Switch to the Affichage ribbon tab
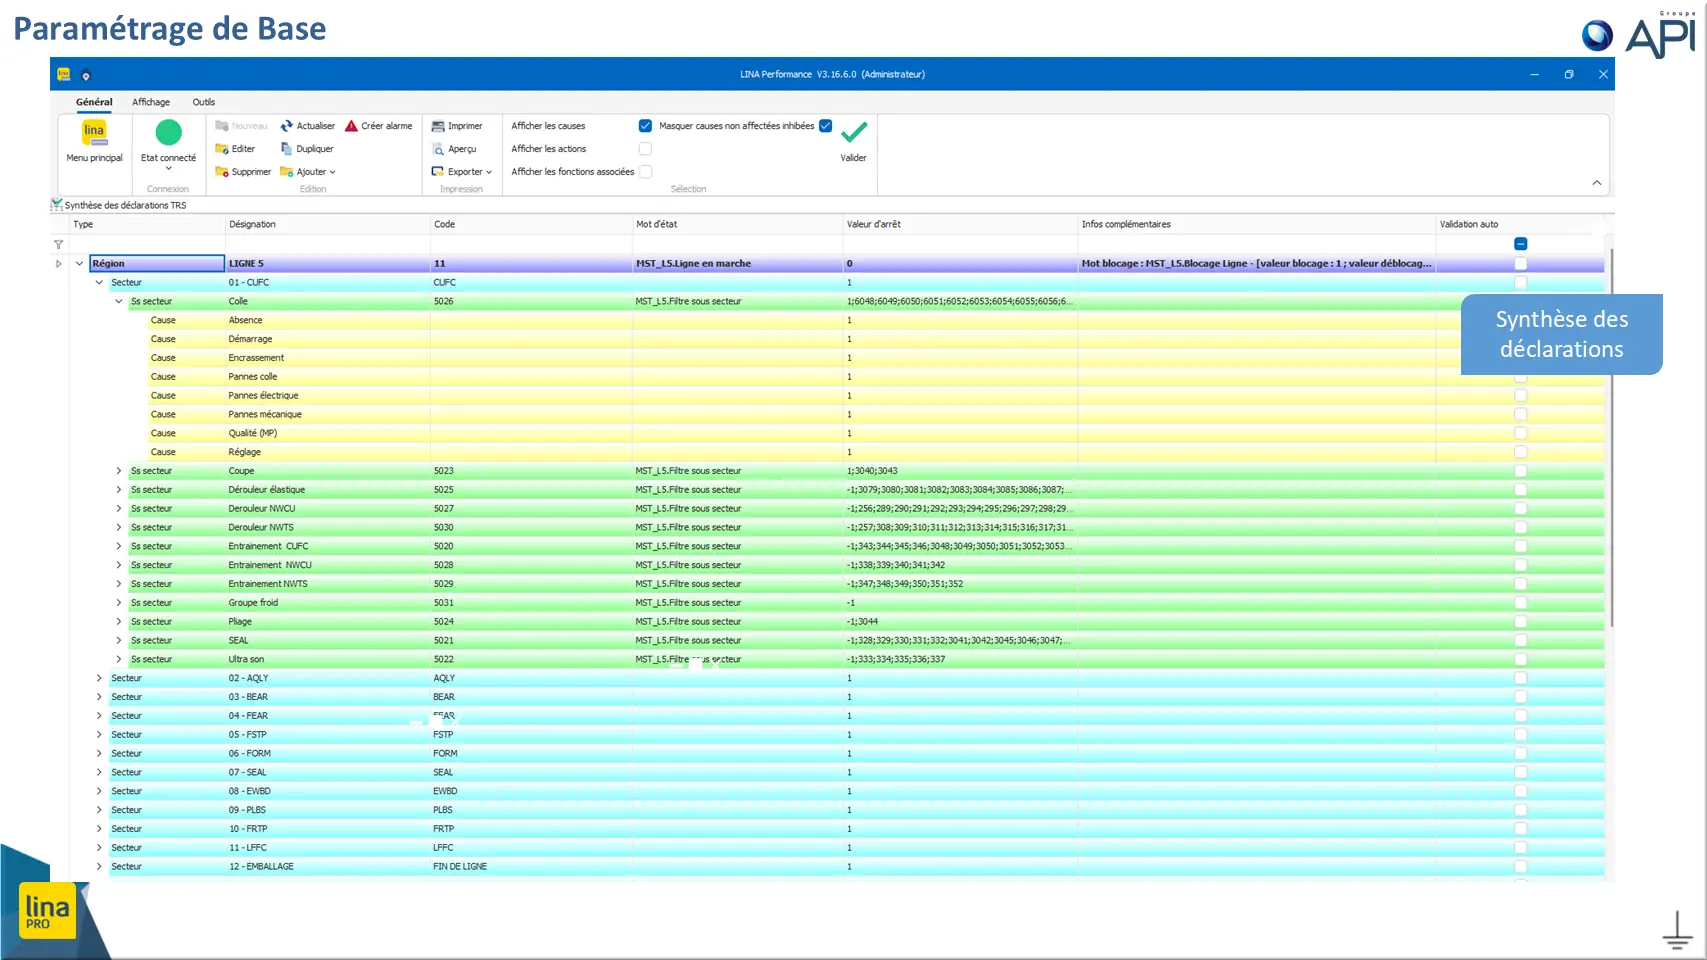This screenshot has width=1707, height=960. pyautogui.click(x=151, y=102)
